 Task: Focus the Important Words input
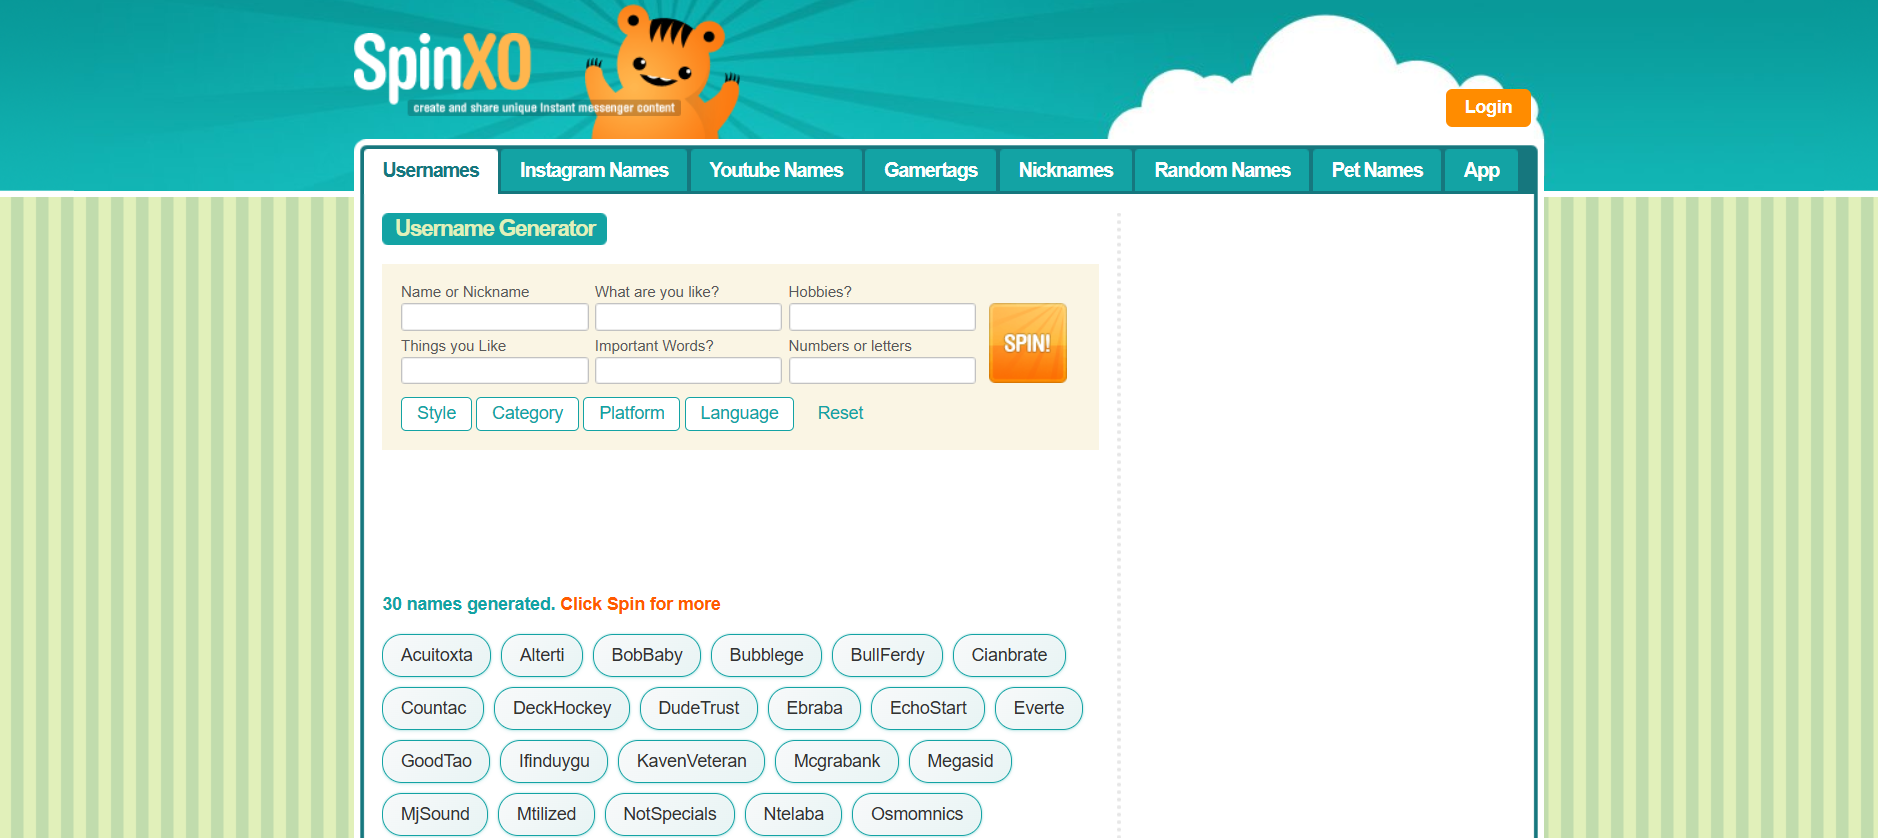688,371
